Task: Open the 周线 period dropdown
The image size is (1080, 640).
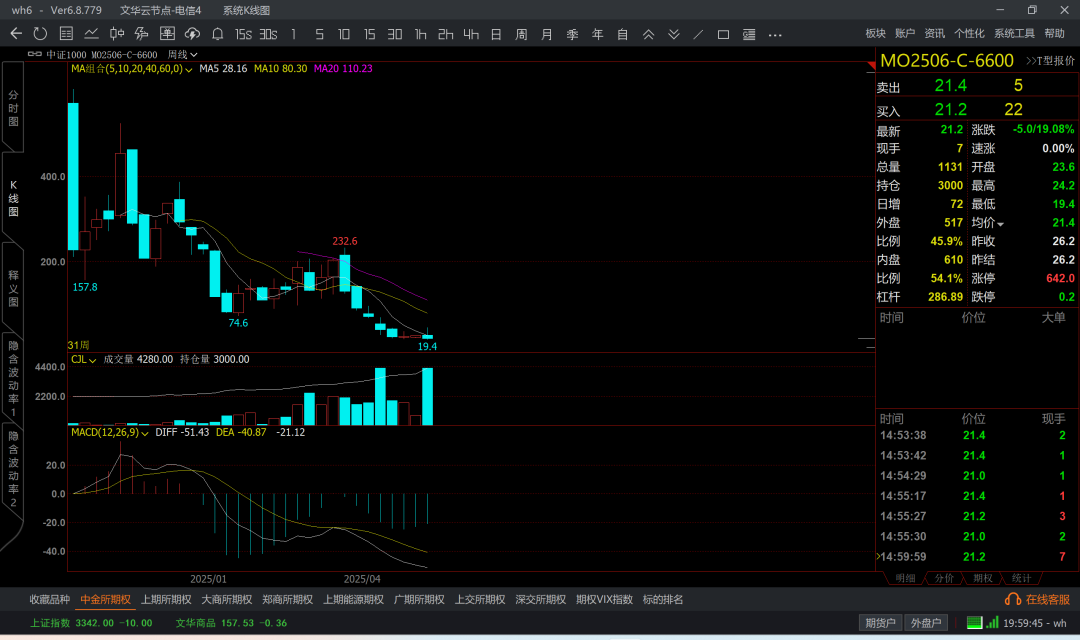Action: point(182,54)
